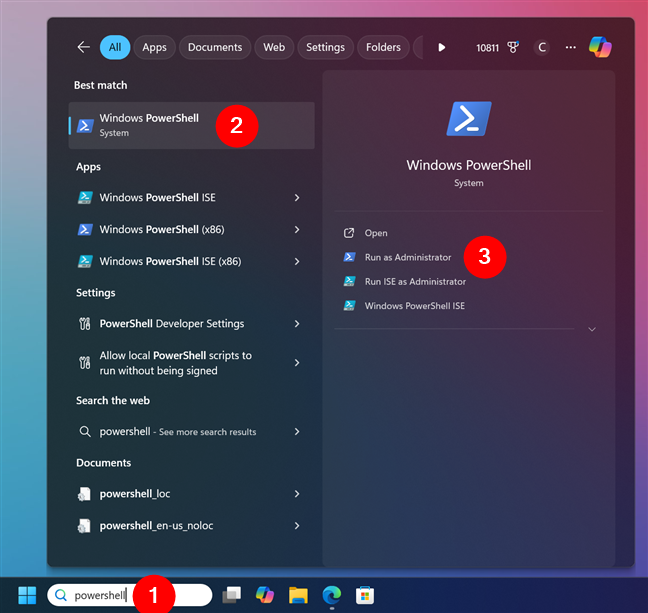Screen dimensions: 648x613
Task: Click the powershell_loc file name
Action: click(135, 494)
